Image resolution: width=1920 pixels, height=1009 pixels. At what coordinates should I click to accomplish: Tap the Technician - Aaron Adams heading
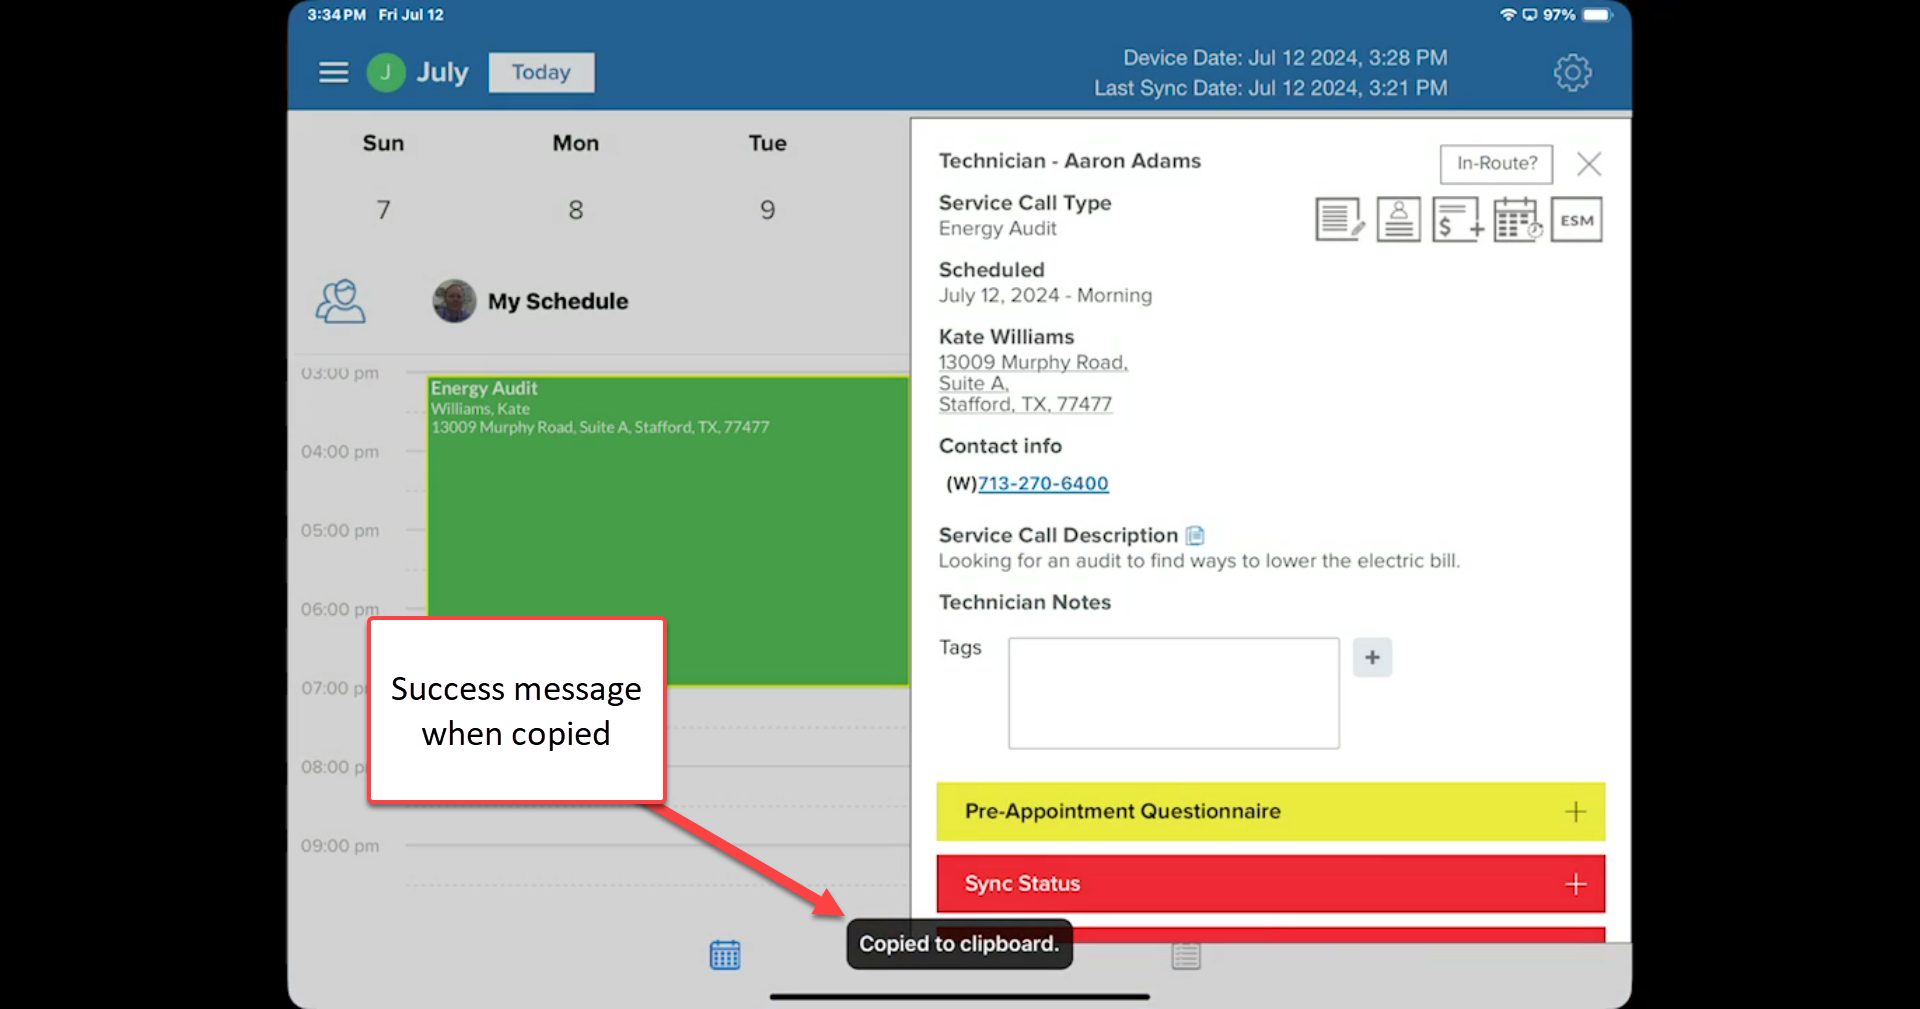pos(1069,161)
